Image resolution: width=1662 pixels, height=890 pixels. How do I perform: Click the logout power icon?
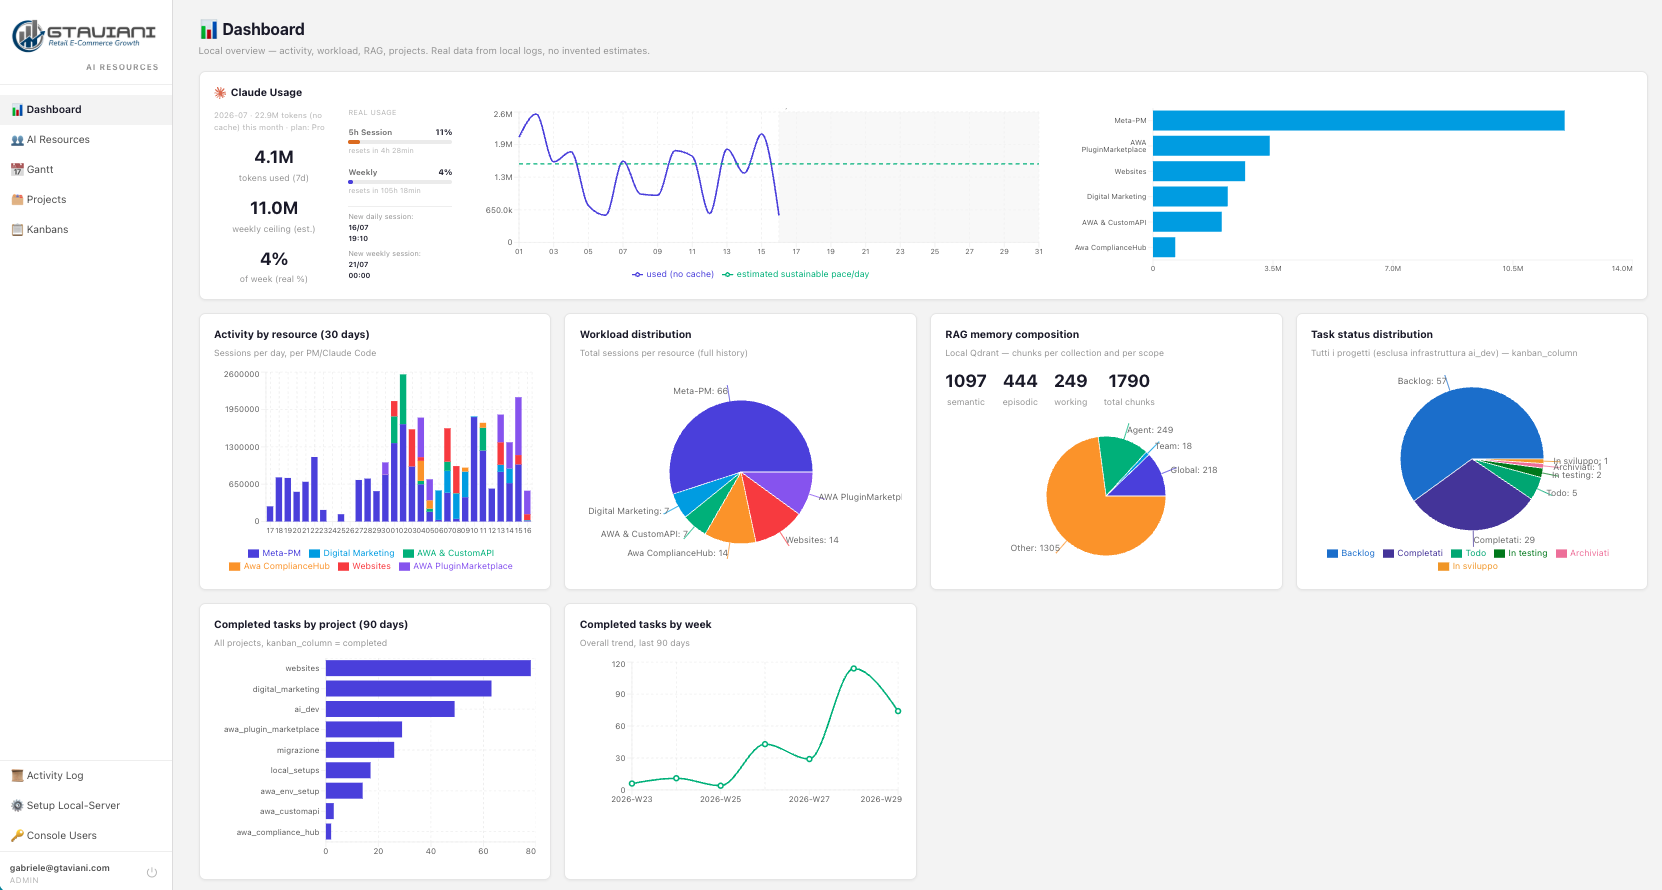(x=152, y=873)
